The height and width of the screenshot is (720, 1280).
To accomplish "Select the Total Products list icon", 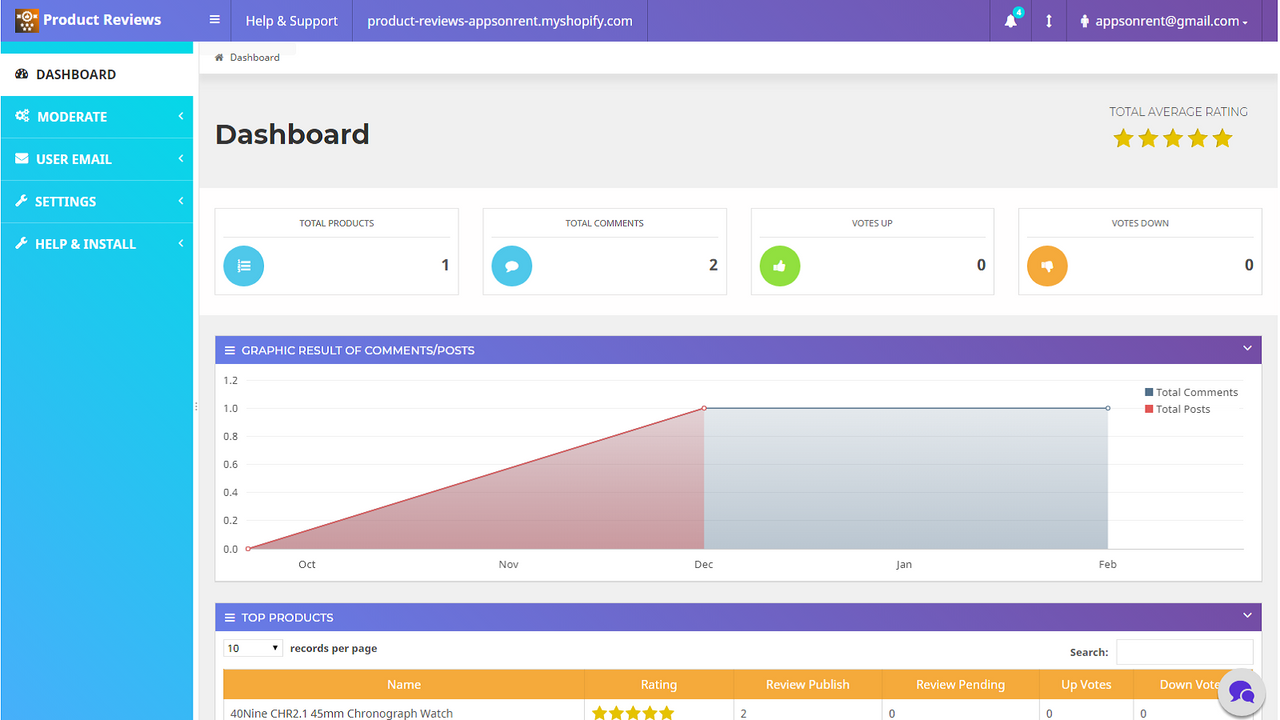I will (x=243, y=265).
